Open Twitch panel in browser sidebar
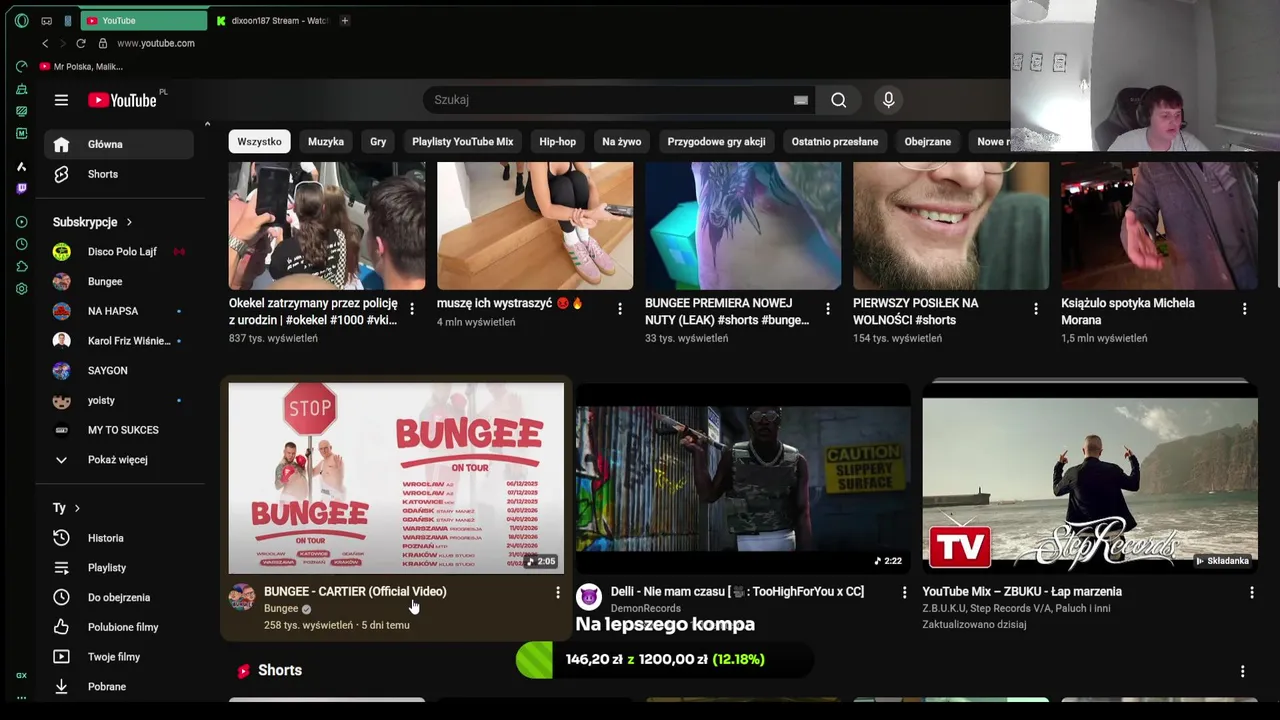Viewport: 1280px width, 720px height. pos(22,188)
